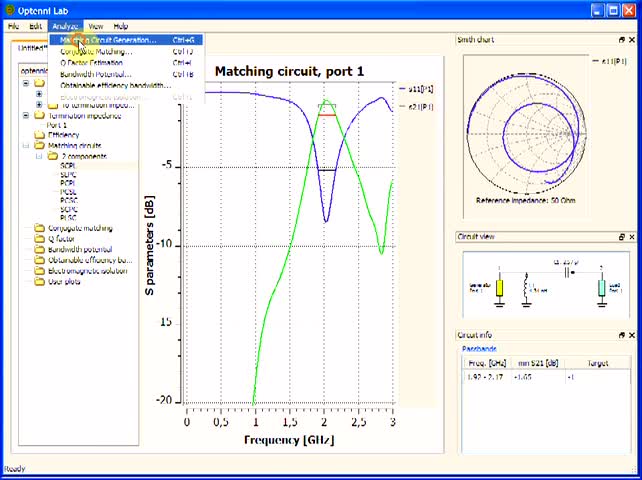Click the Matching circuits folder icon
The image size is (642, 480).
[x=39, y=145]
